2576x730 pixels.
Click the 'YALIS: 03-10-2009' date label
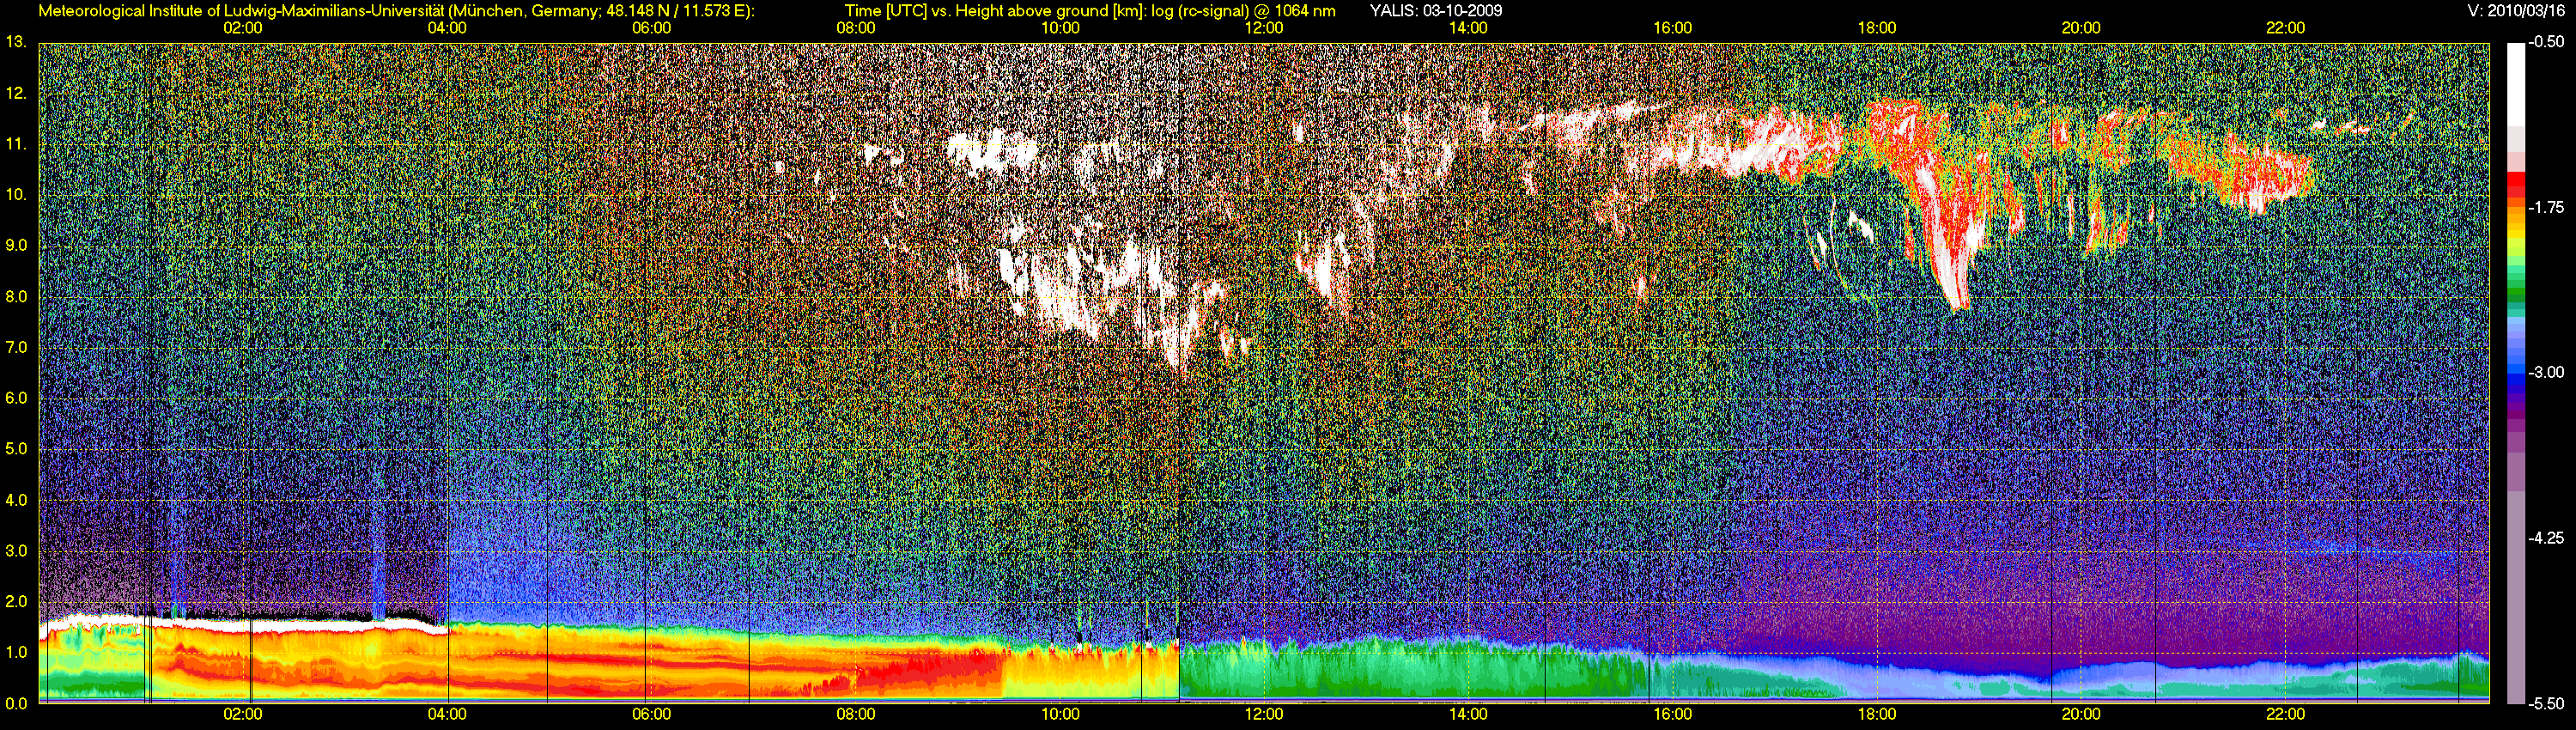(1435, 11)
